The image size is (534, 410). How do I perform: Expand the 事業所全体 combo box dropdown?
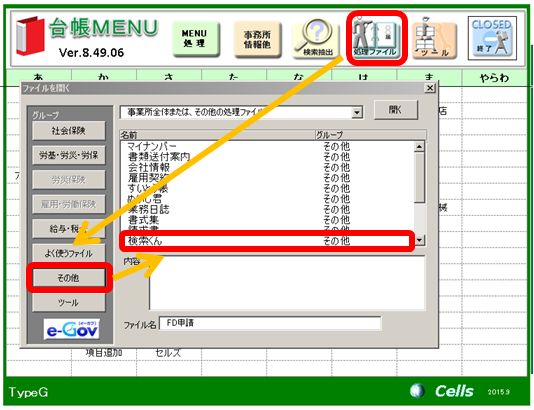pos(357,112)
